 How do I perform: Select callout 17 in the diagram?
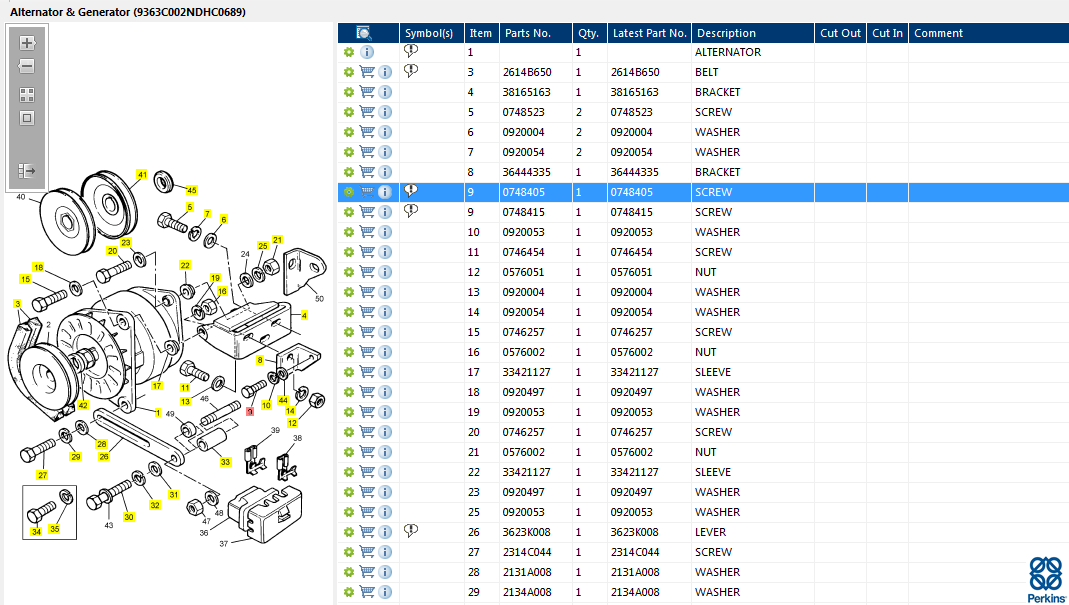click(157, 385)
